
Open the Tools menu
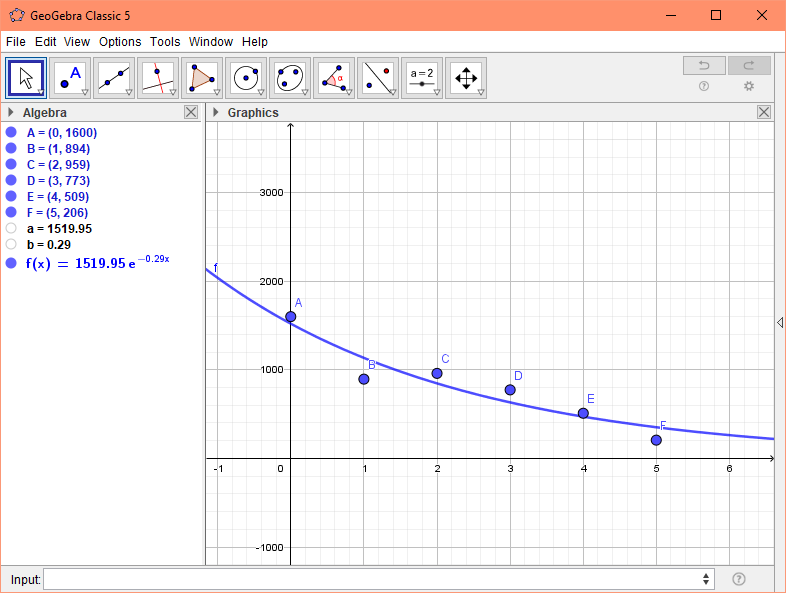pyautogui.click(x=165, y=42)
